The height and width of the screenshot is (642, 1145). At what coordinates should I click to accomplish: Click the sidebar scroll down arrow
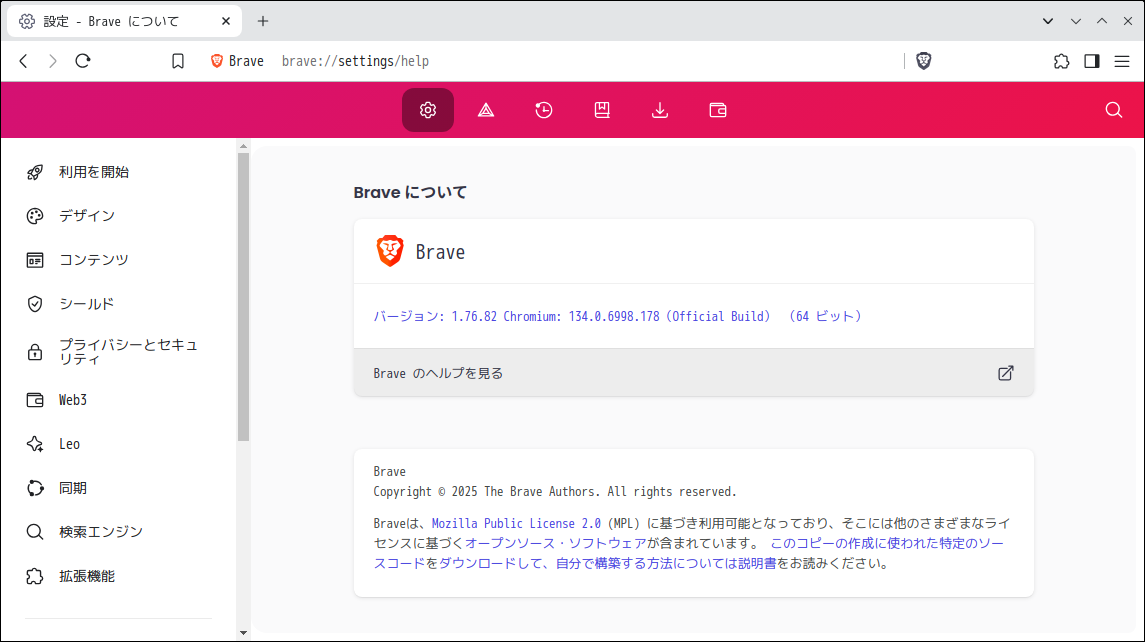coord(243,633)
